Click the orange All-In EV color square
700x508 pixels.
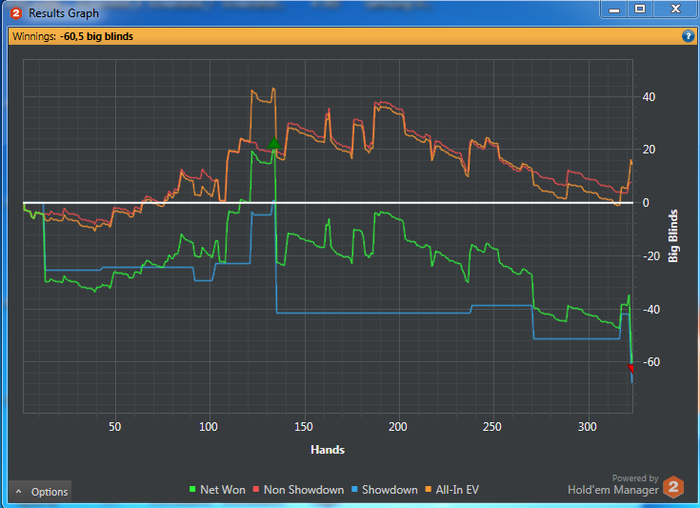pos(428,489)
